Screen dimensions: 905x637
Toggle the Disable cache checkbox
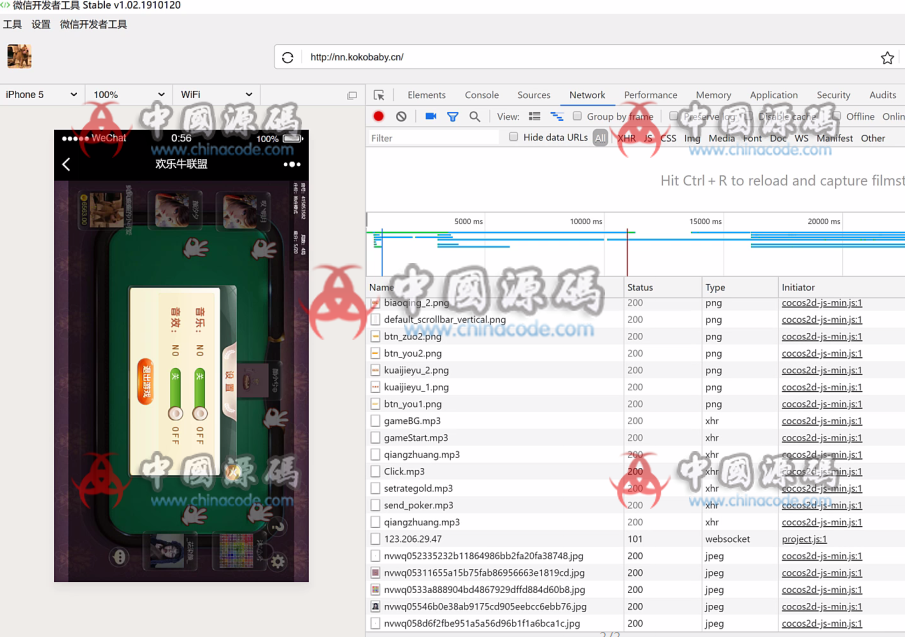point(748,116)
